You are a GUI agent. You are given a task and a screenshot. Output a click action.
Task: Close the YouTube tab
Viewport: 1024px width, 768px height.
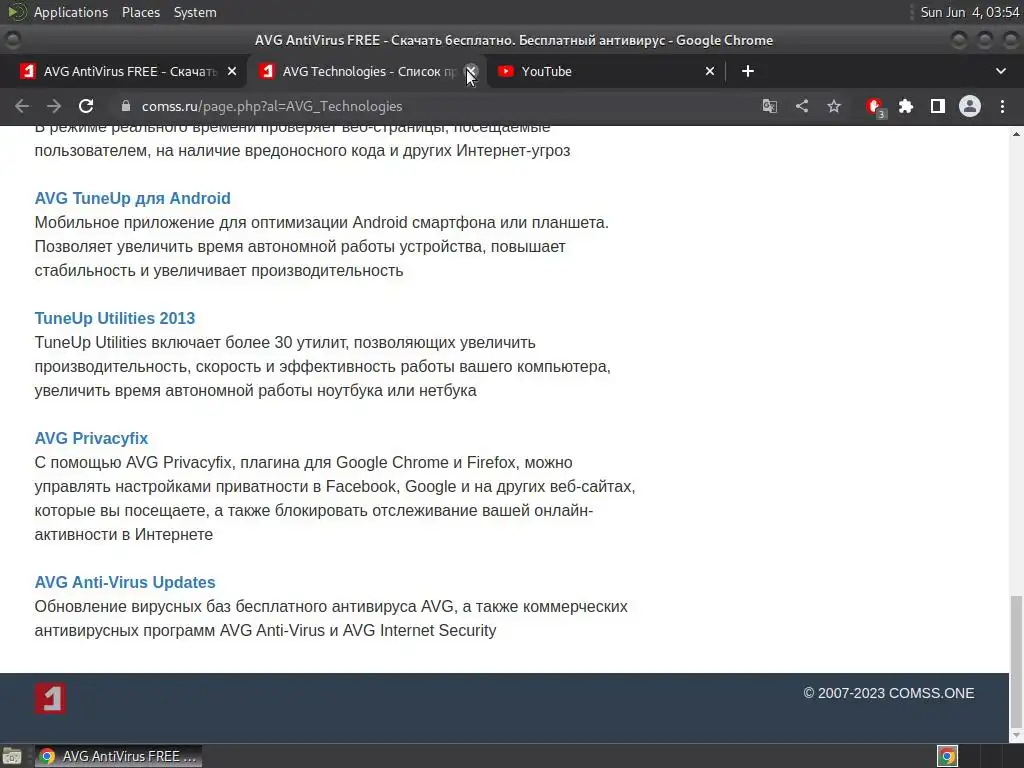[710, 71]
